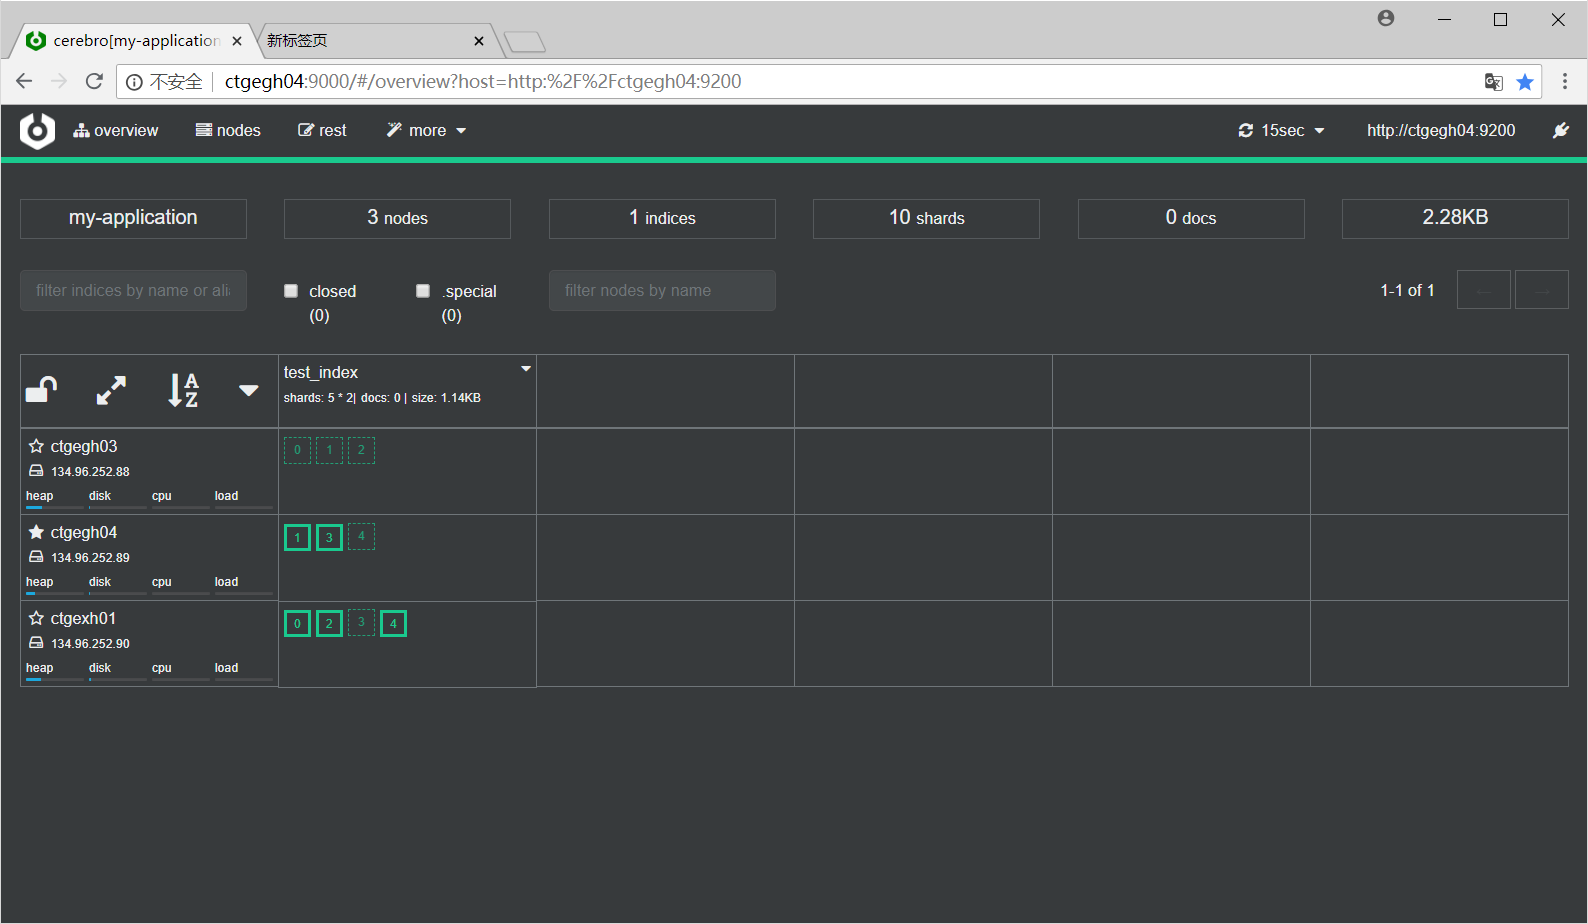Click the 1 indices summary box
The width and height of the screenshot is (1588, 924).
[662, 218]
